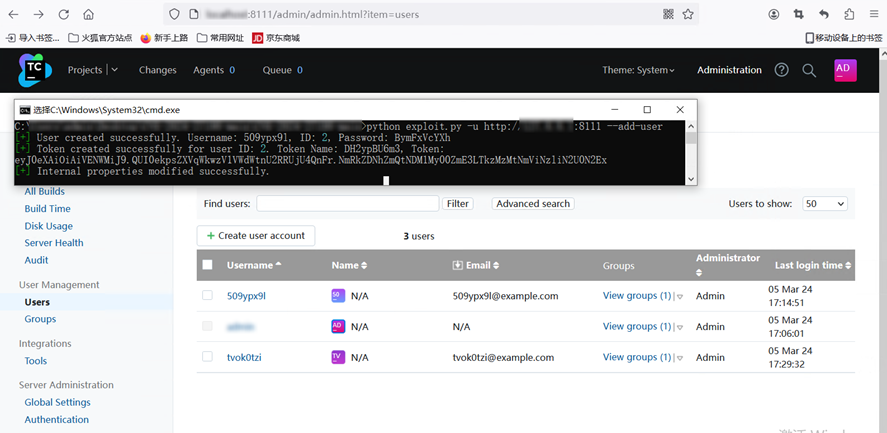The image size is (887, 433).
Task: Open the AD user avatar menu
Action: pos(844,70)
